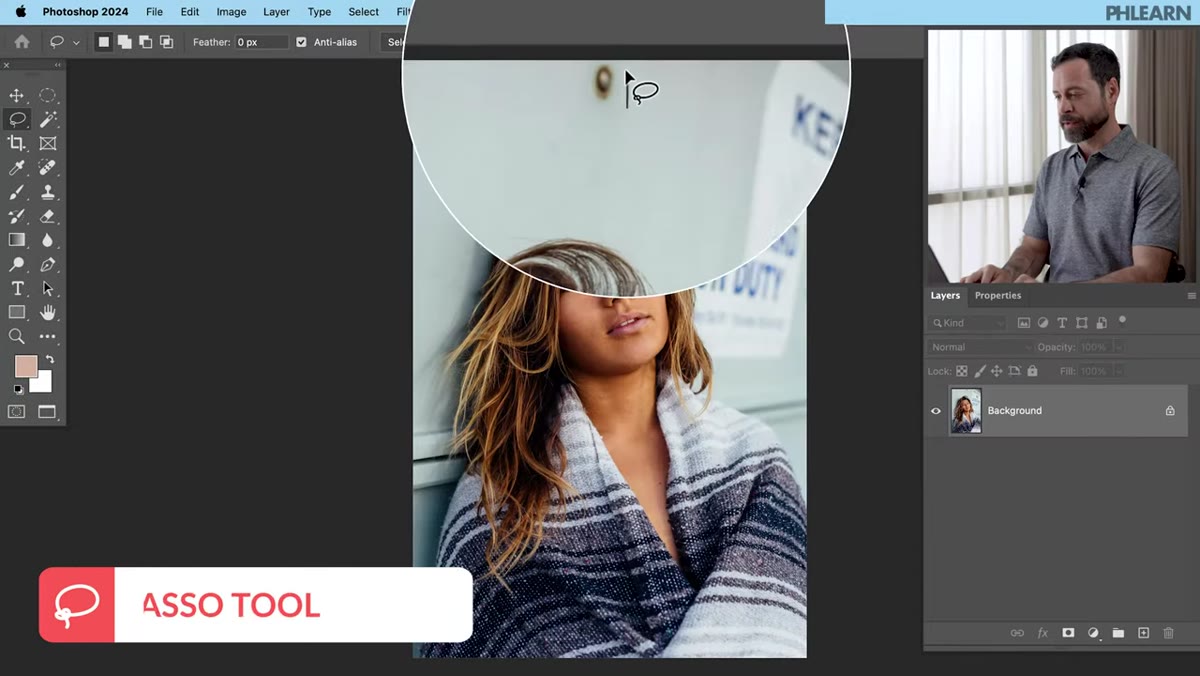
Task: Select the Elliptical Marquee tool
Action: (x=47, y=95)
